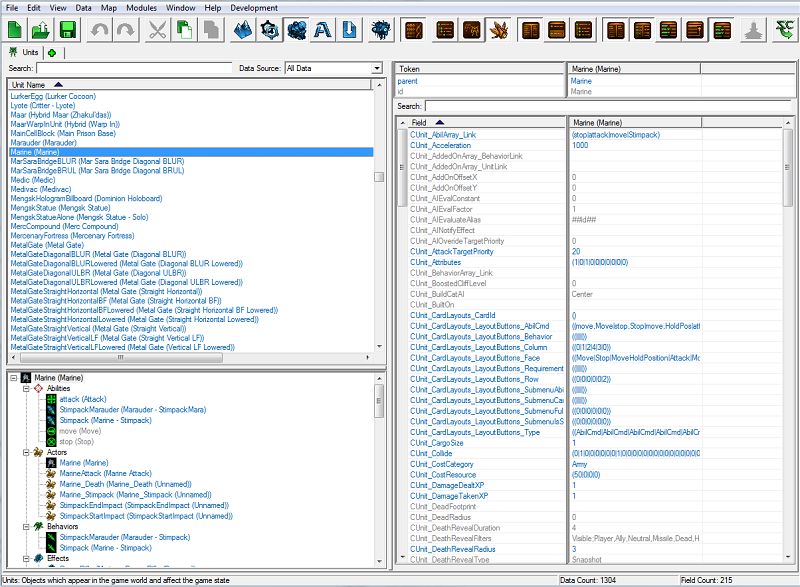This screenshot has height=587, width=800.
Task: Focus the field list Search box
Action: coord(609,106)
